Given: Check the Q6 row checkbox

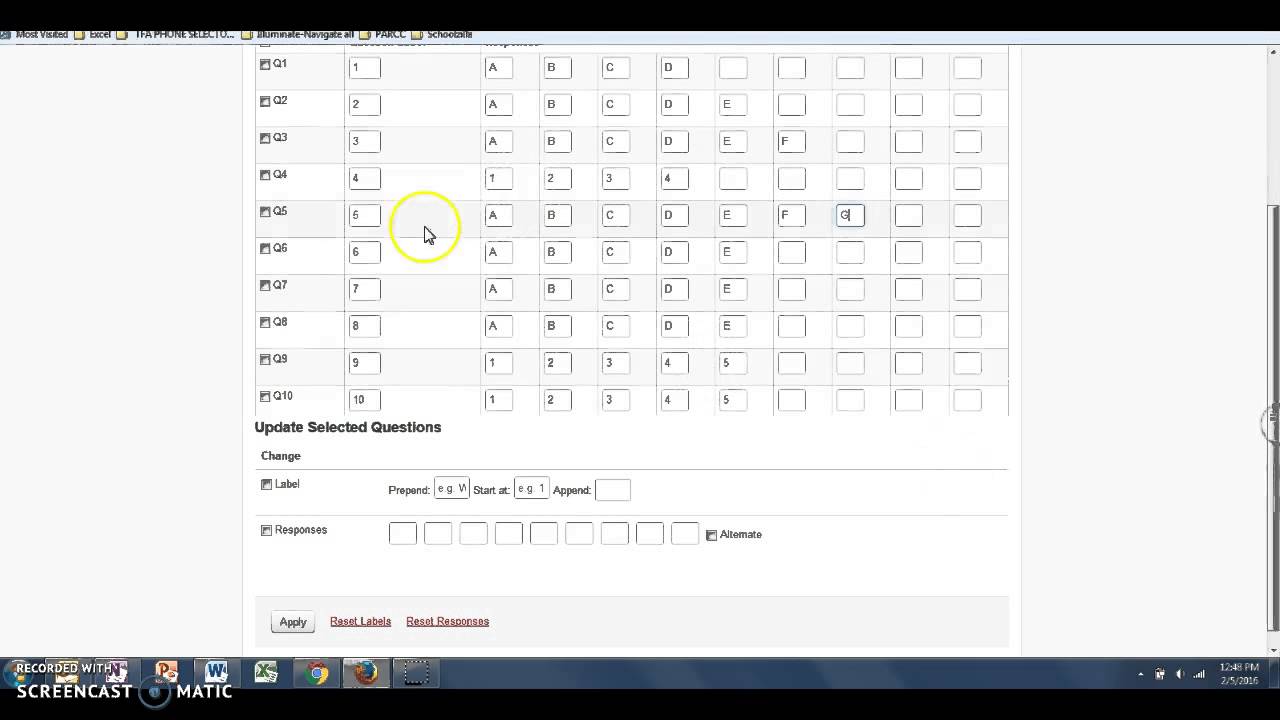Looking at the screenshot, I should pyautogui.click(x=265, y=249).
